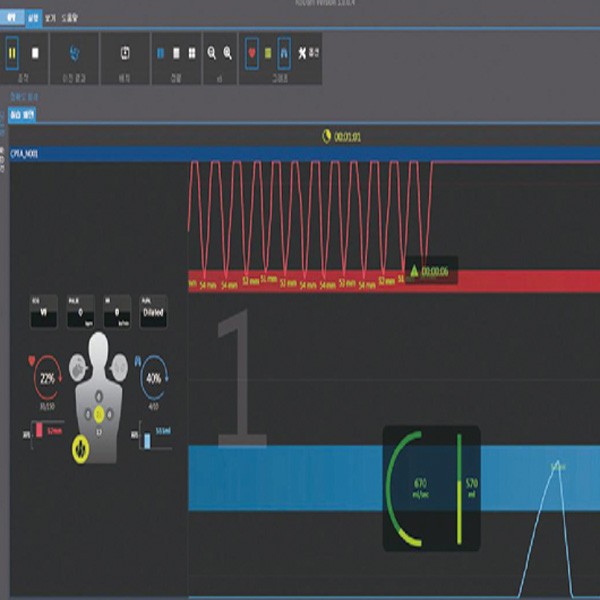The width and height of the screenshot is (600, 600).
Task: Toggle the red heart compression graph
Action: click(252, 51)
